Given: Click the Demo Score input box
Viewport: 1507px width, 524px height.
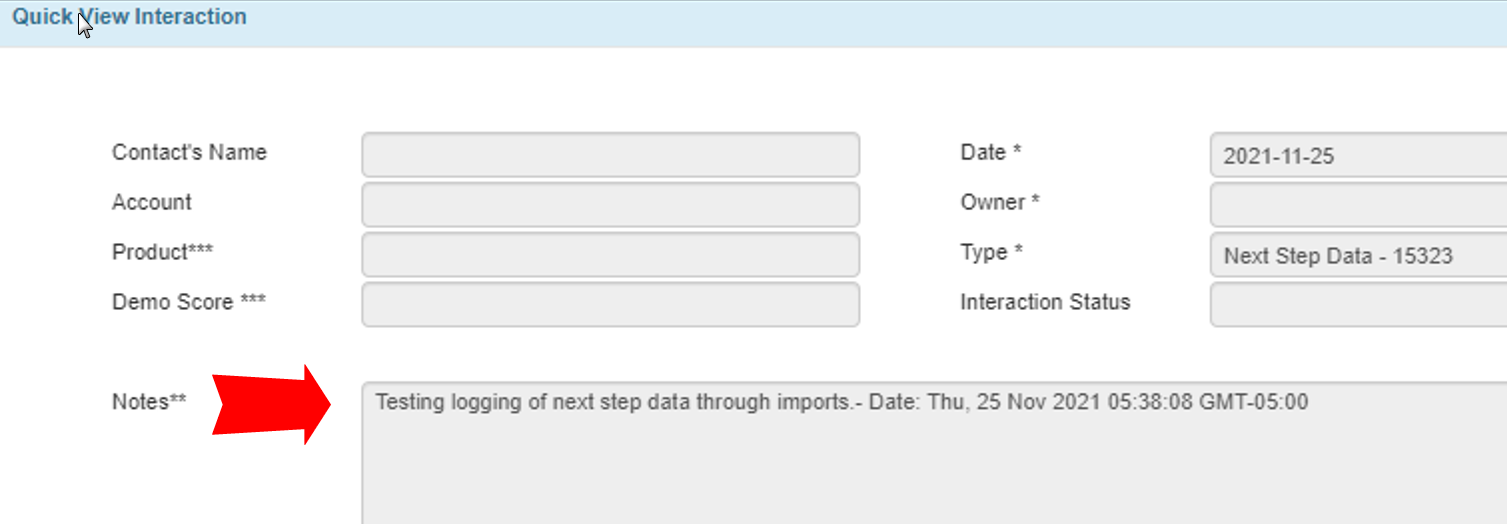Looking at the screenshot, I should [x=610, y=304].
